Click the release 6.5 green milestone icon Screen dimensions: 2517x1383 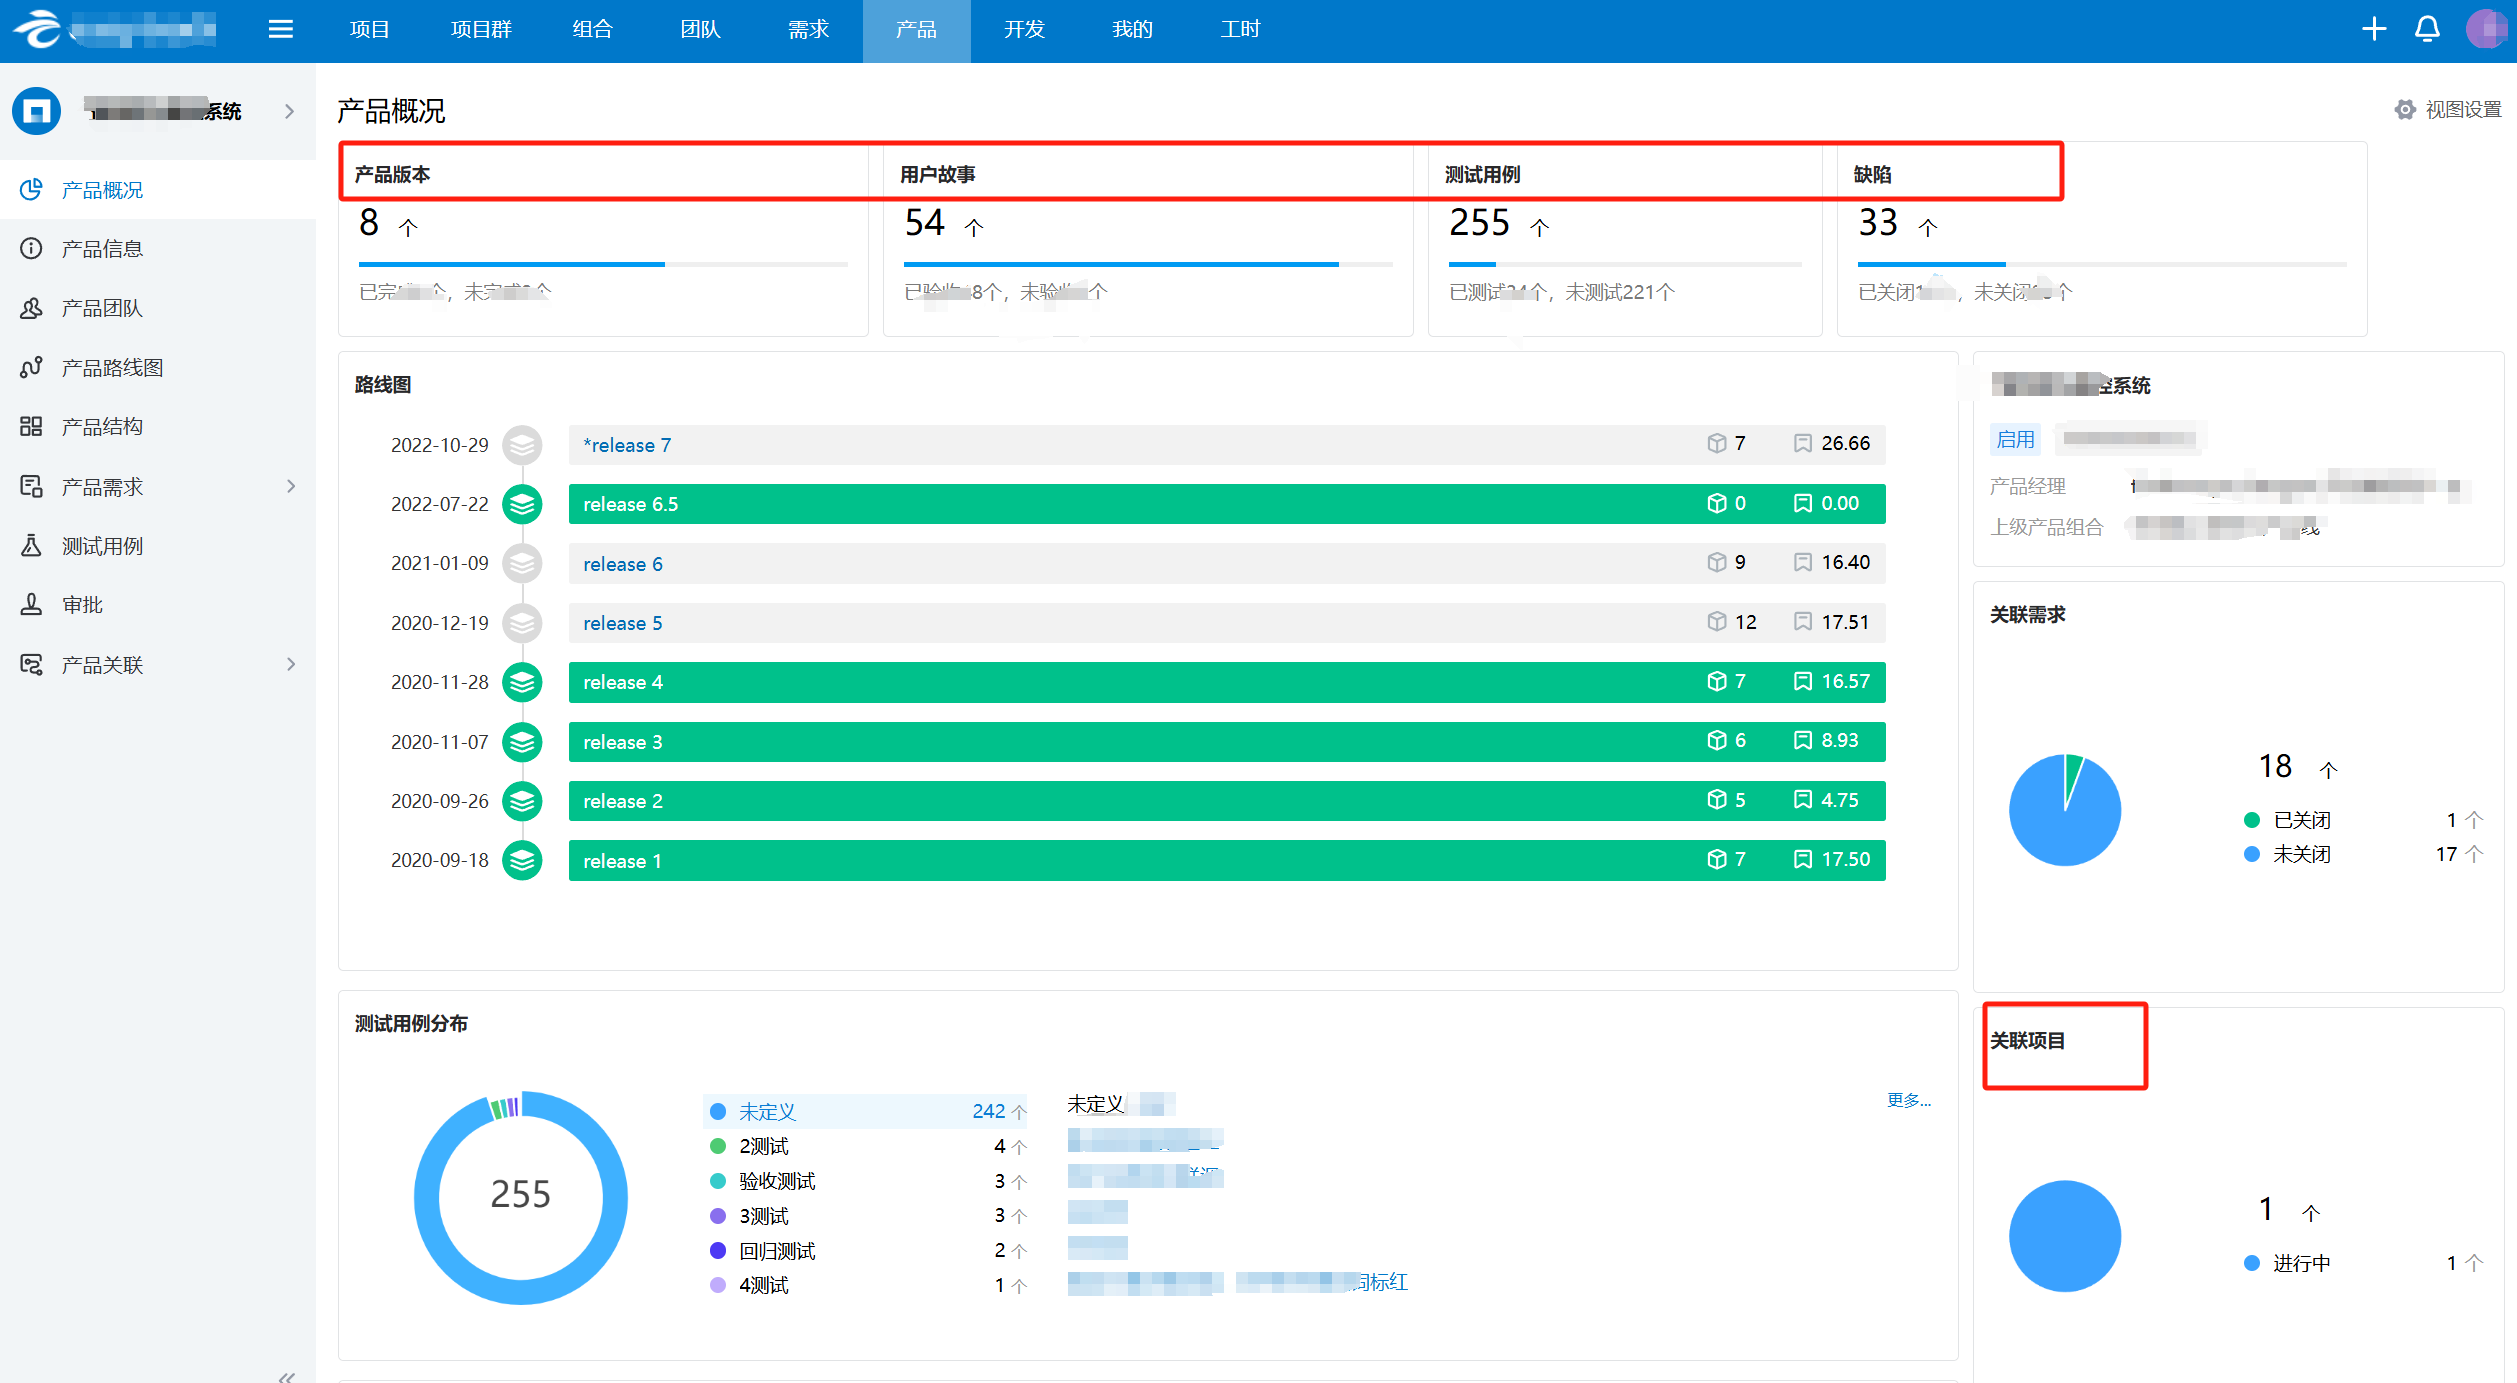522,504
